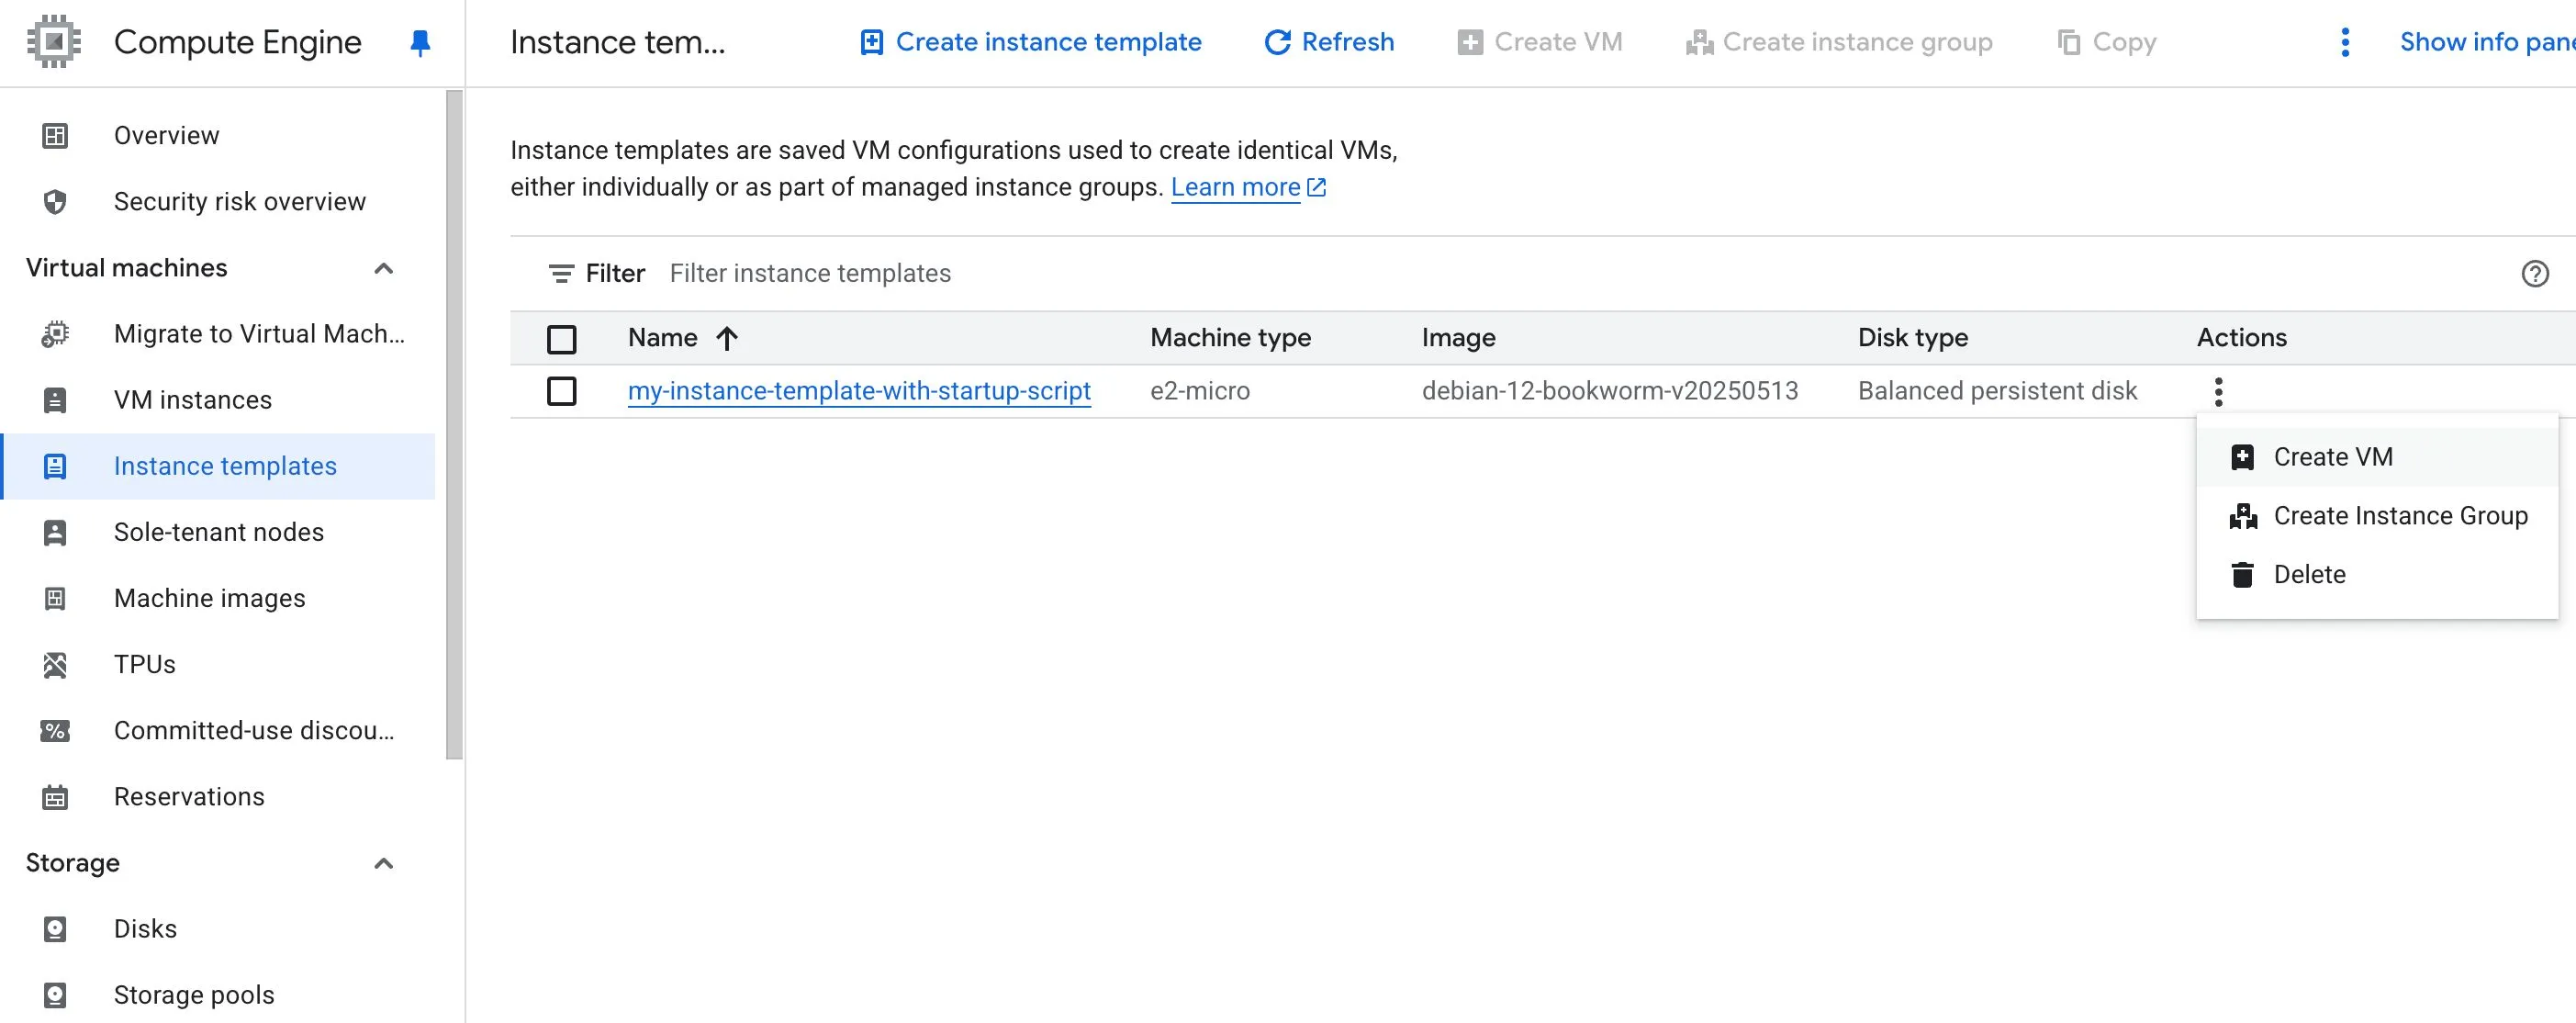This screenshot has height=1023, width=2576.
Task: Open the help question mark icon
Action: pyautogui.click(x=2534, y=273)
